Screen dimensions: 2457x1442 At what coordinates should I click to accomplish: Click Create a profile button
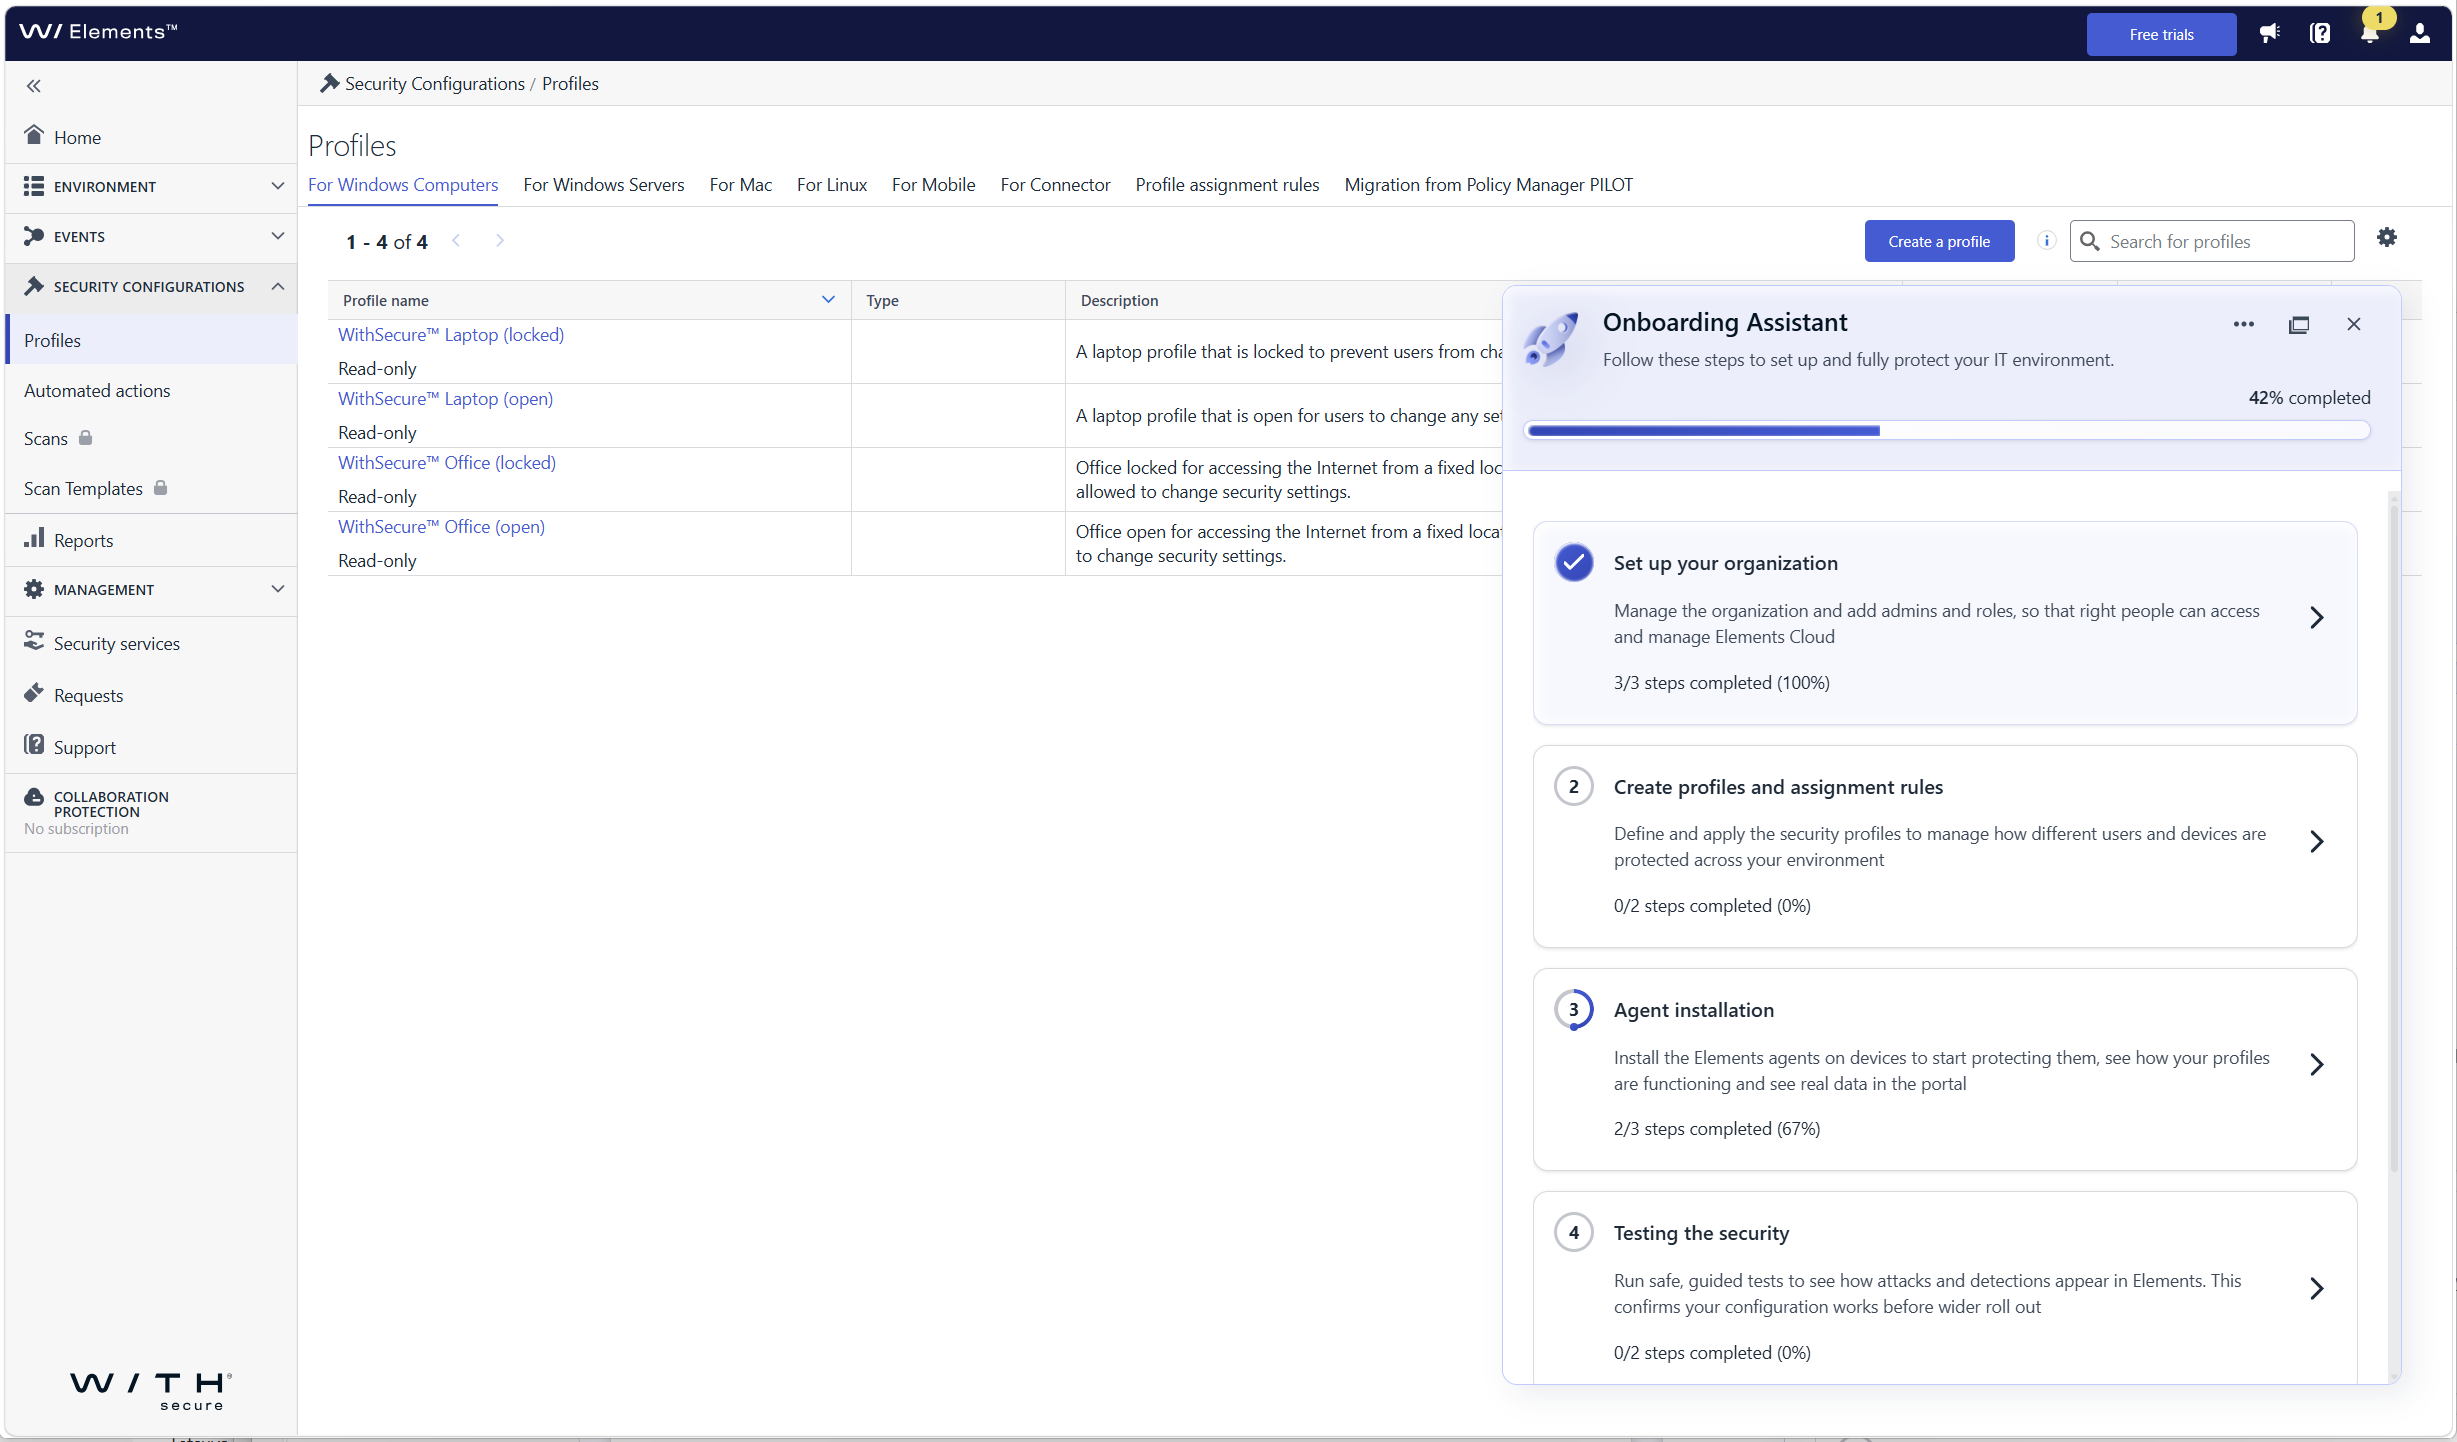1938,241
